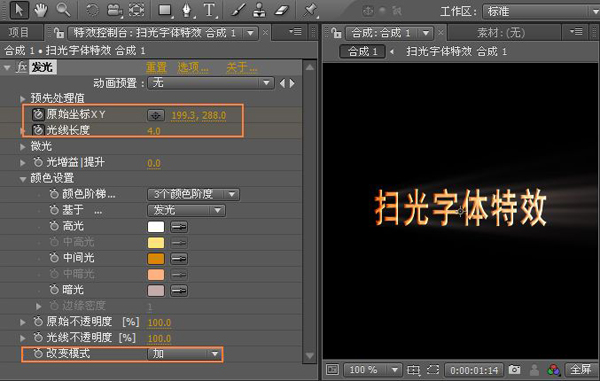Select the Selection arrow tool

[19, 10]
